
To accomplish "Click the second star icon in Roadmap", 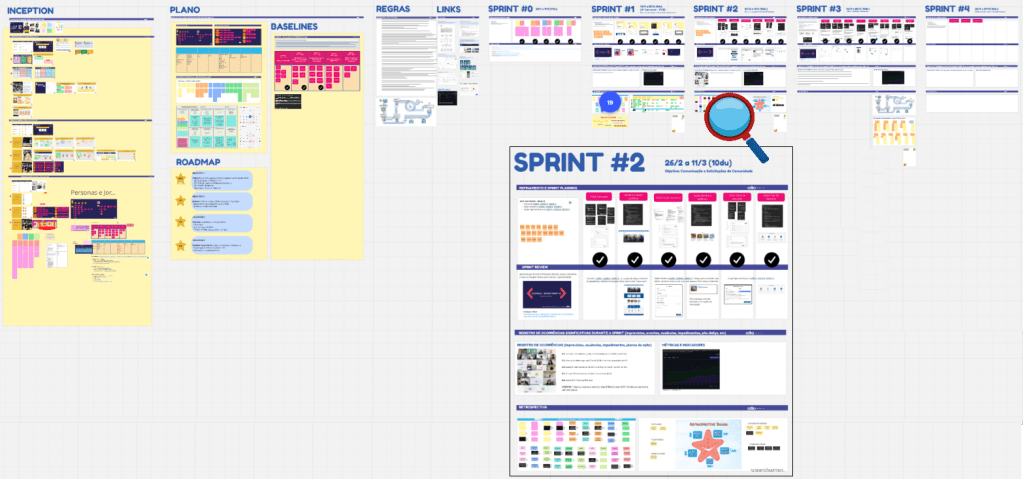I will (181, 200).
